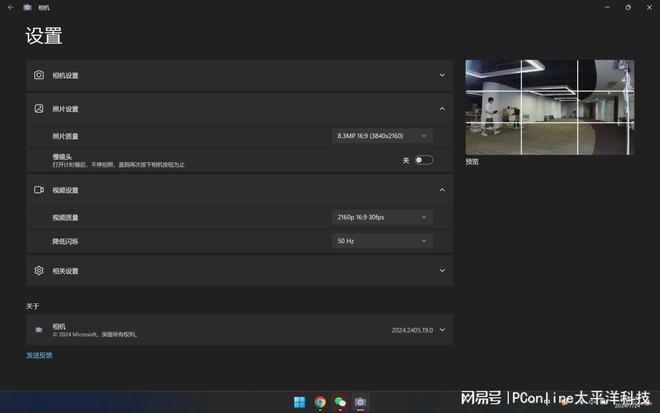Open the 50 Hz flicker reduction dropdown

(382, 241)
